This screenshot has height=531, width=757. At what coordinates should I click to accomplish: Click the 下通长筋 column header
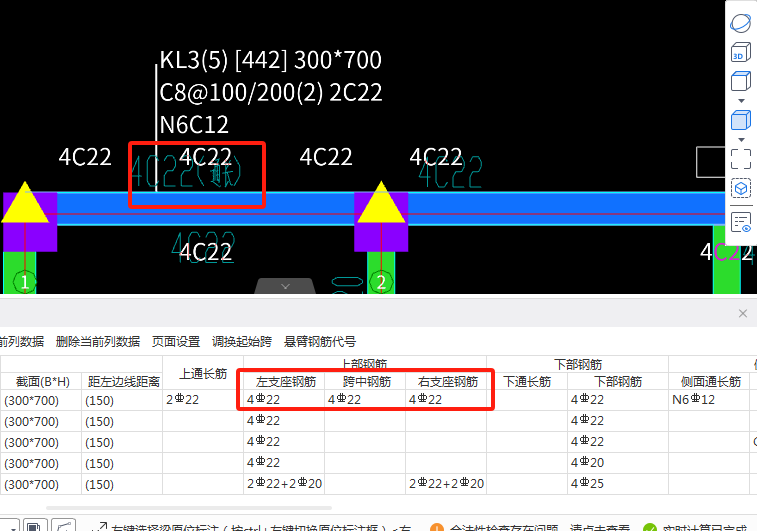click(x=527, y=382)
